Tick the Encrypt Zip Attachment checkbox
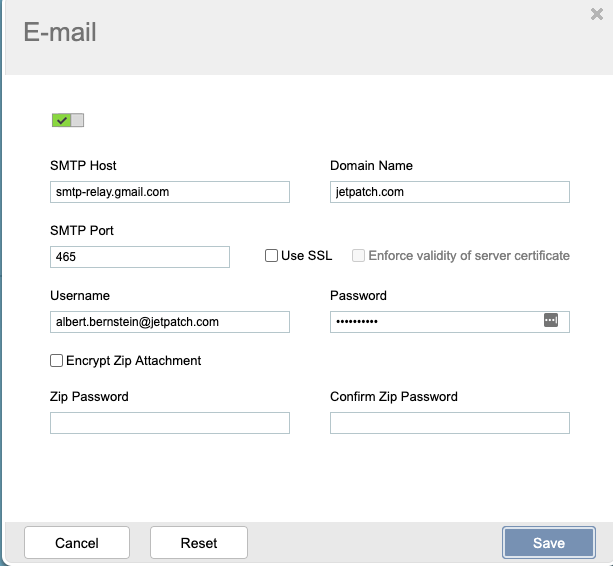The image size is (613, 566). pyautogui.click(x=57, y=361)
